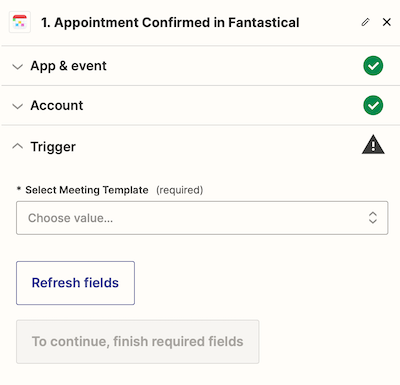Click the green checkmark beside Account
The image size is (400, 385).
(x=373, y=105)
